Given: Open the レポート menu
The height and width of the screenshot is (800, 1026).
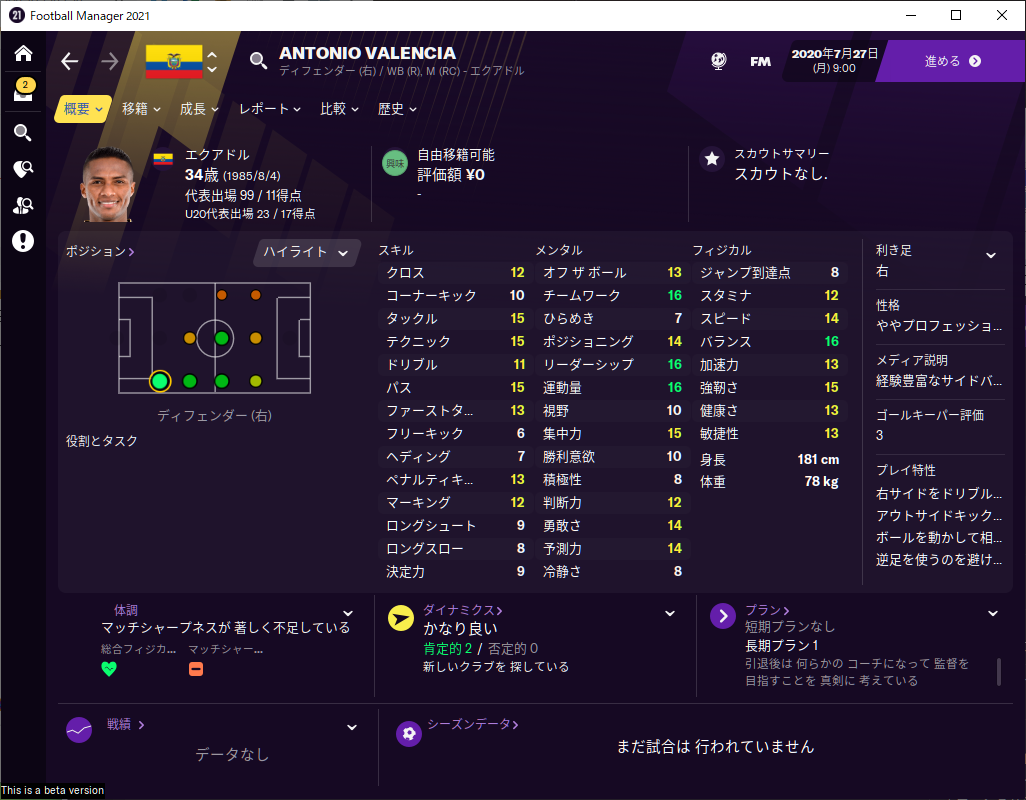Looking at the screenshot, I should (x=270, y=109).
